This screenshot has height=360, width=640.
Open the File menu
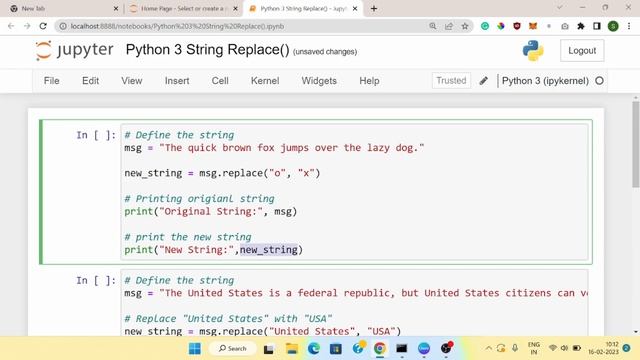51,81
